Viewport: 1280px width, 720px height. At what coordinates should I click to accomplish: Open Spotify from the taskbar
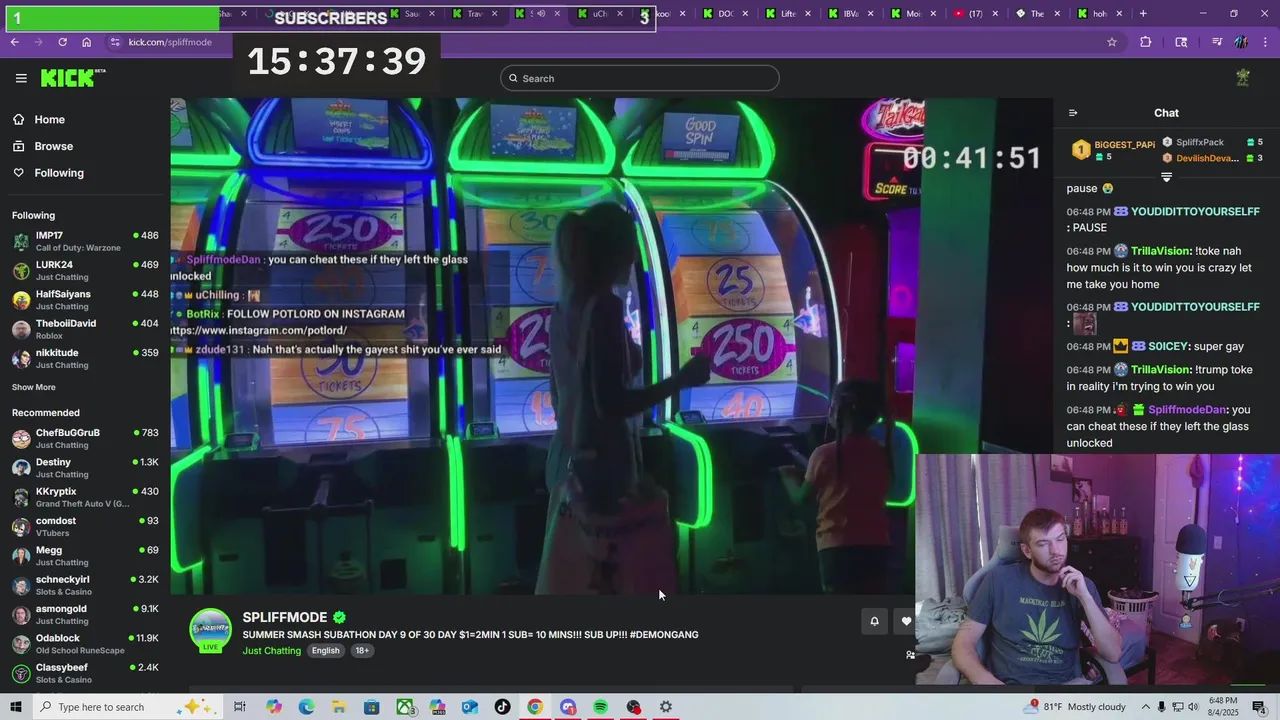[x=600, y=707]
